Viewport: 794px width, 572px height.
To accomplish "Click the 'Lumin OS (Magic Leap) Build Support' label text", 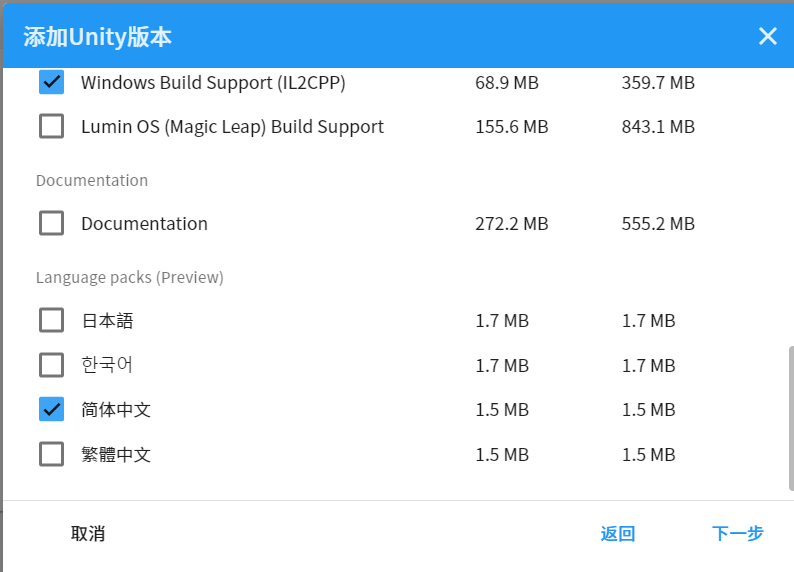I will pos(232,127).
